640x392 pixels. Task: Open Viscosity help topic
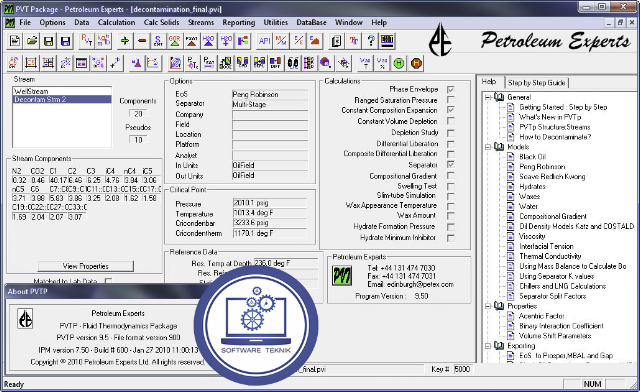pyautogui.click(x=532, y=236)
